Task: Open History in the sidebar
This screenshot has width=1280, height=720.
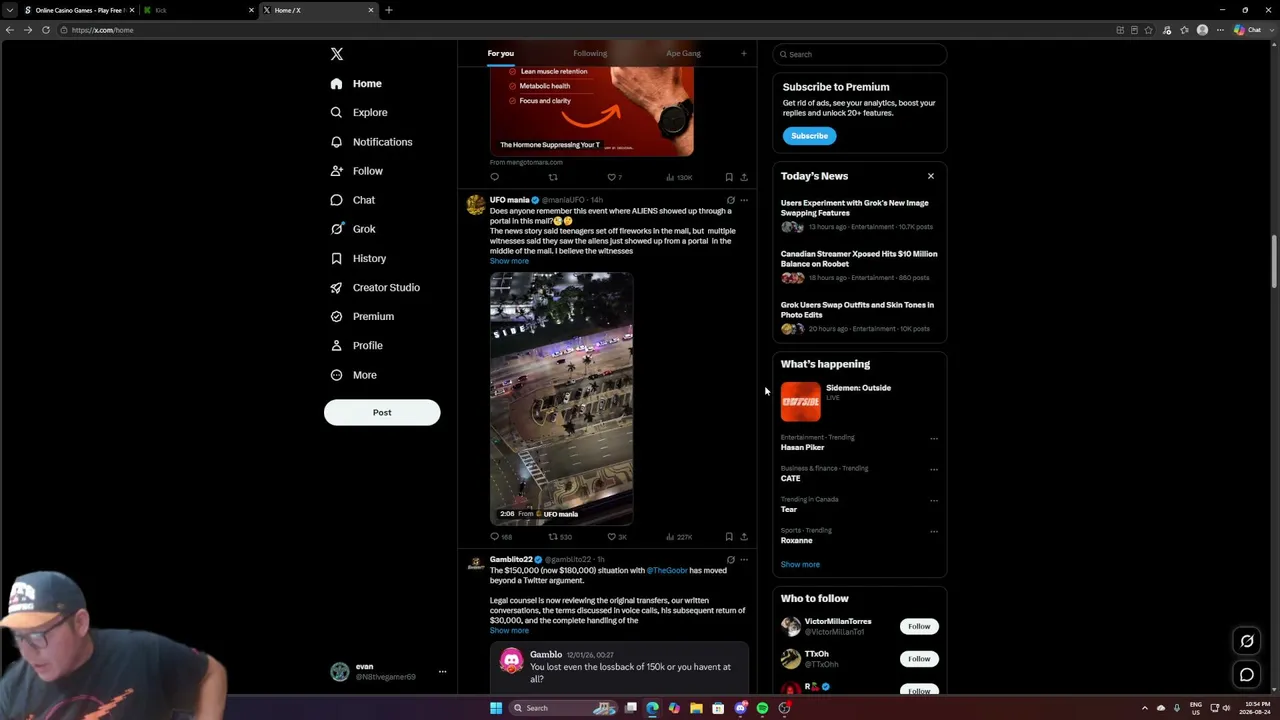Action: (x=358, y=258)
